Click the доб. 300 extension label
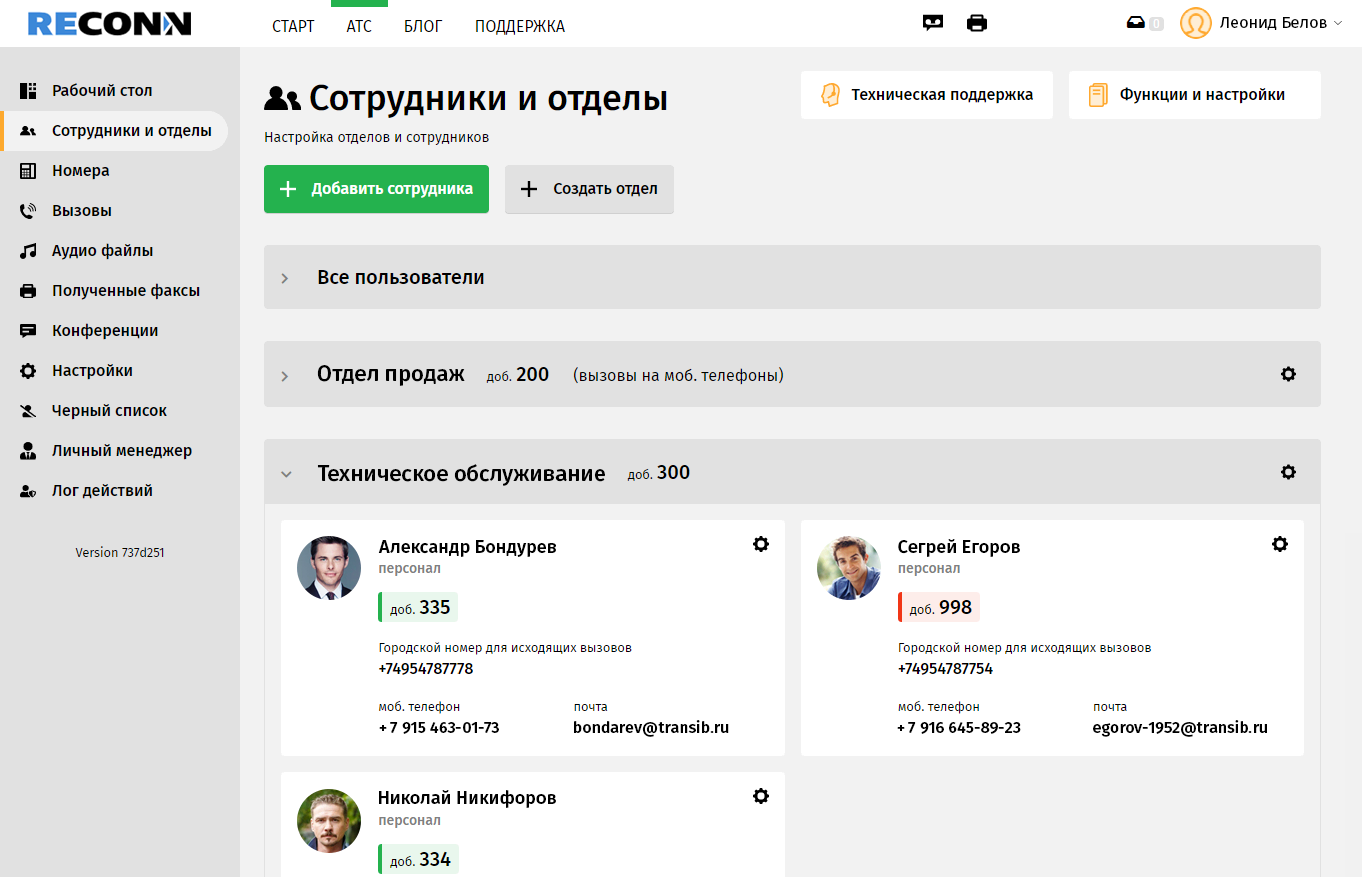Image resolution: width=1362 pixels, height=877 pixels. tap(659, 473)
